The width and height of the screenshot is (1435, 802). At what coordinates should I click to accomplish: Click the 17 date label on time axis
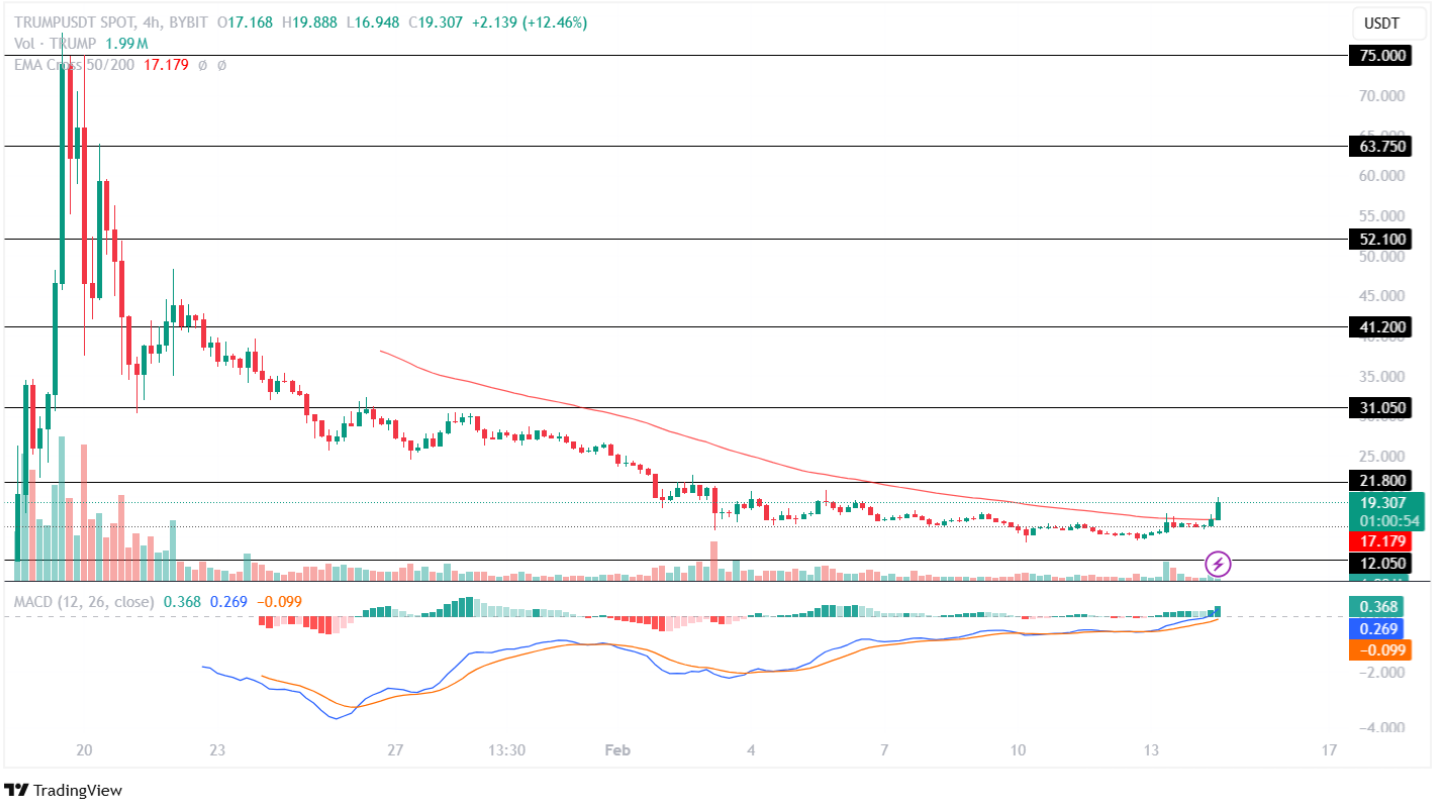(1329, 750)
